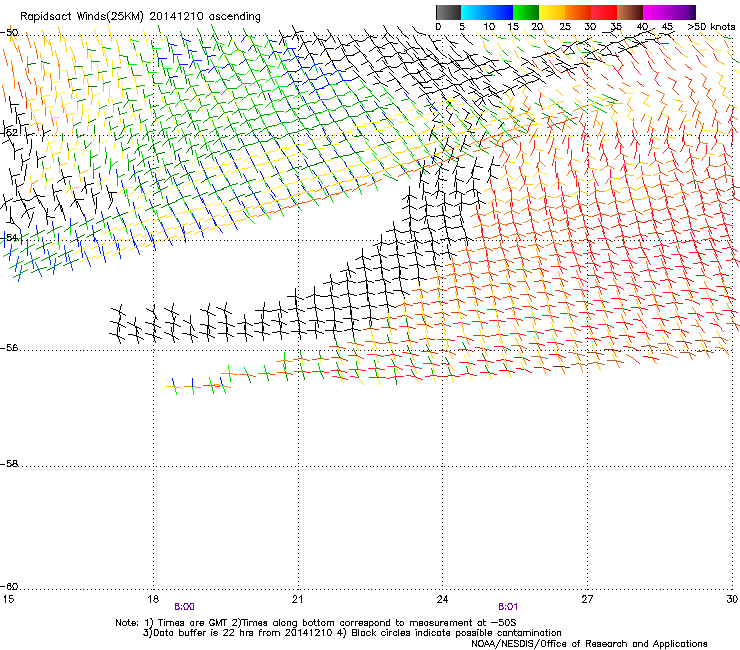Viewport: 740px width, 650px height.
Task: Click the 'Note: 1) Times are GMT' line
Action: [316, 623]
